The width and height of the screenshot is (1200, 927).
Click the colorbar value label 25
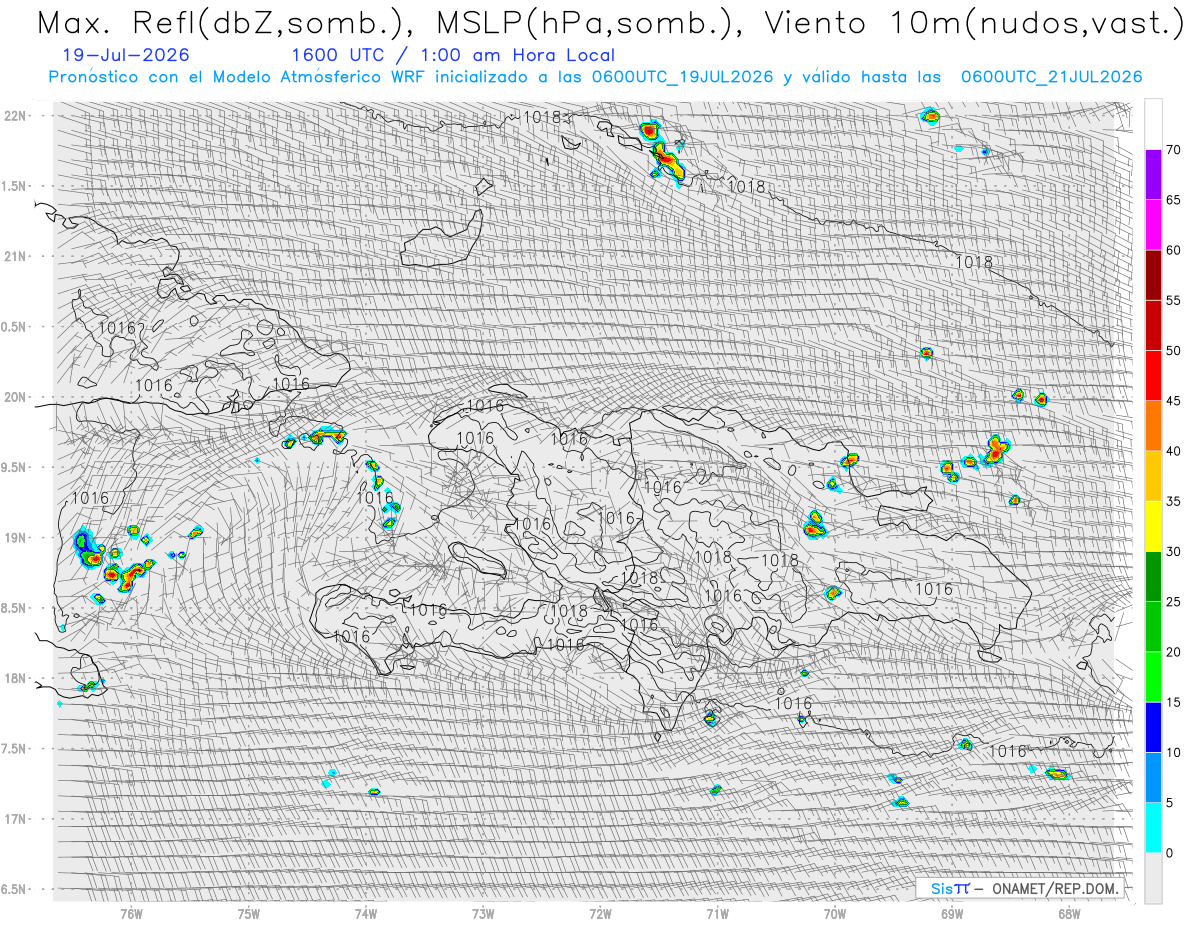click(x=1173, y=602)
